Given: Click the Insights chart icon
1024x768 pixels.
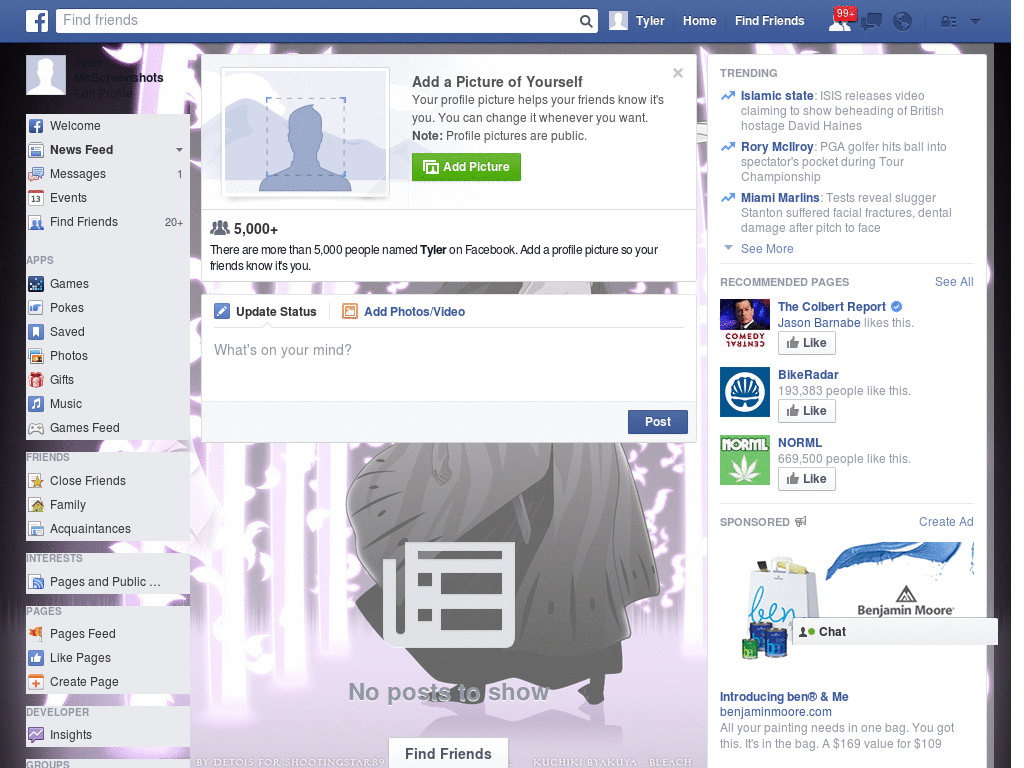Looking at the screenshot, I should 36,735.
